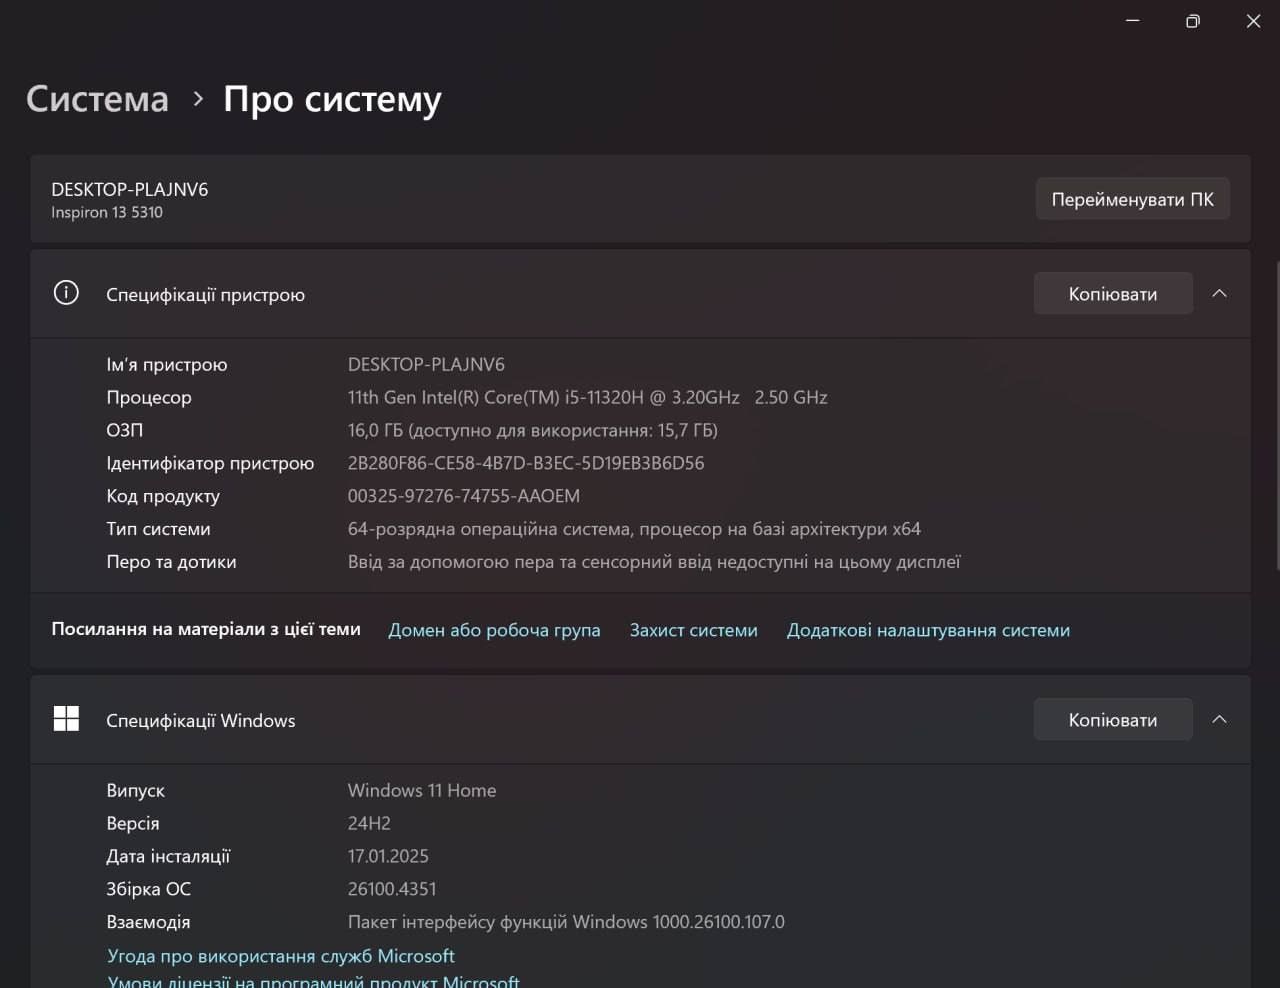The image size is (1280, 988).
Task: Click the Дата інсталяції label
Action: 168,856
